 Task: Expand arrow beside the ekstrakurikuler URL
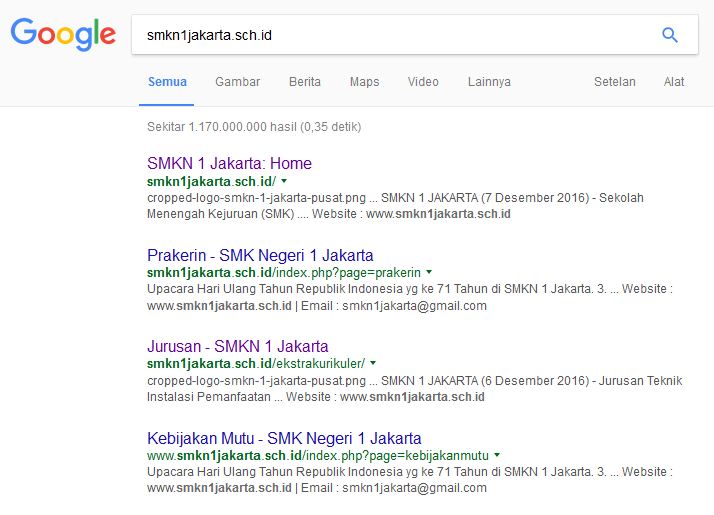(373, 363)
